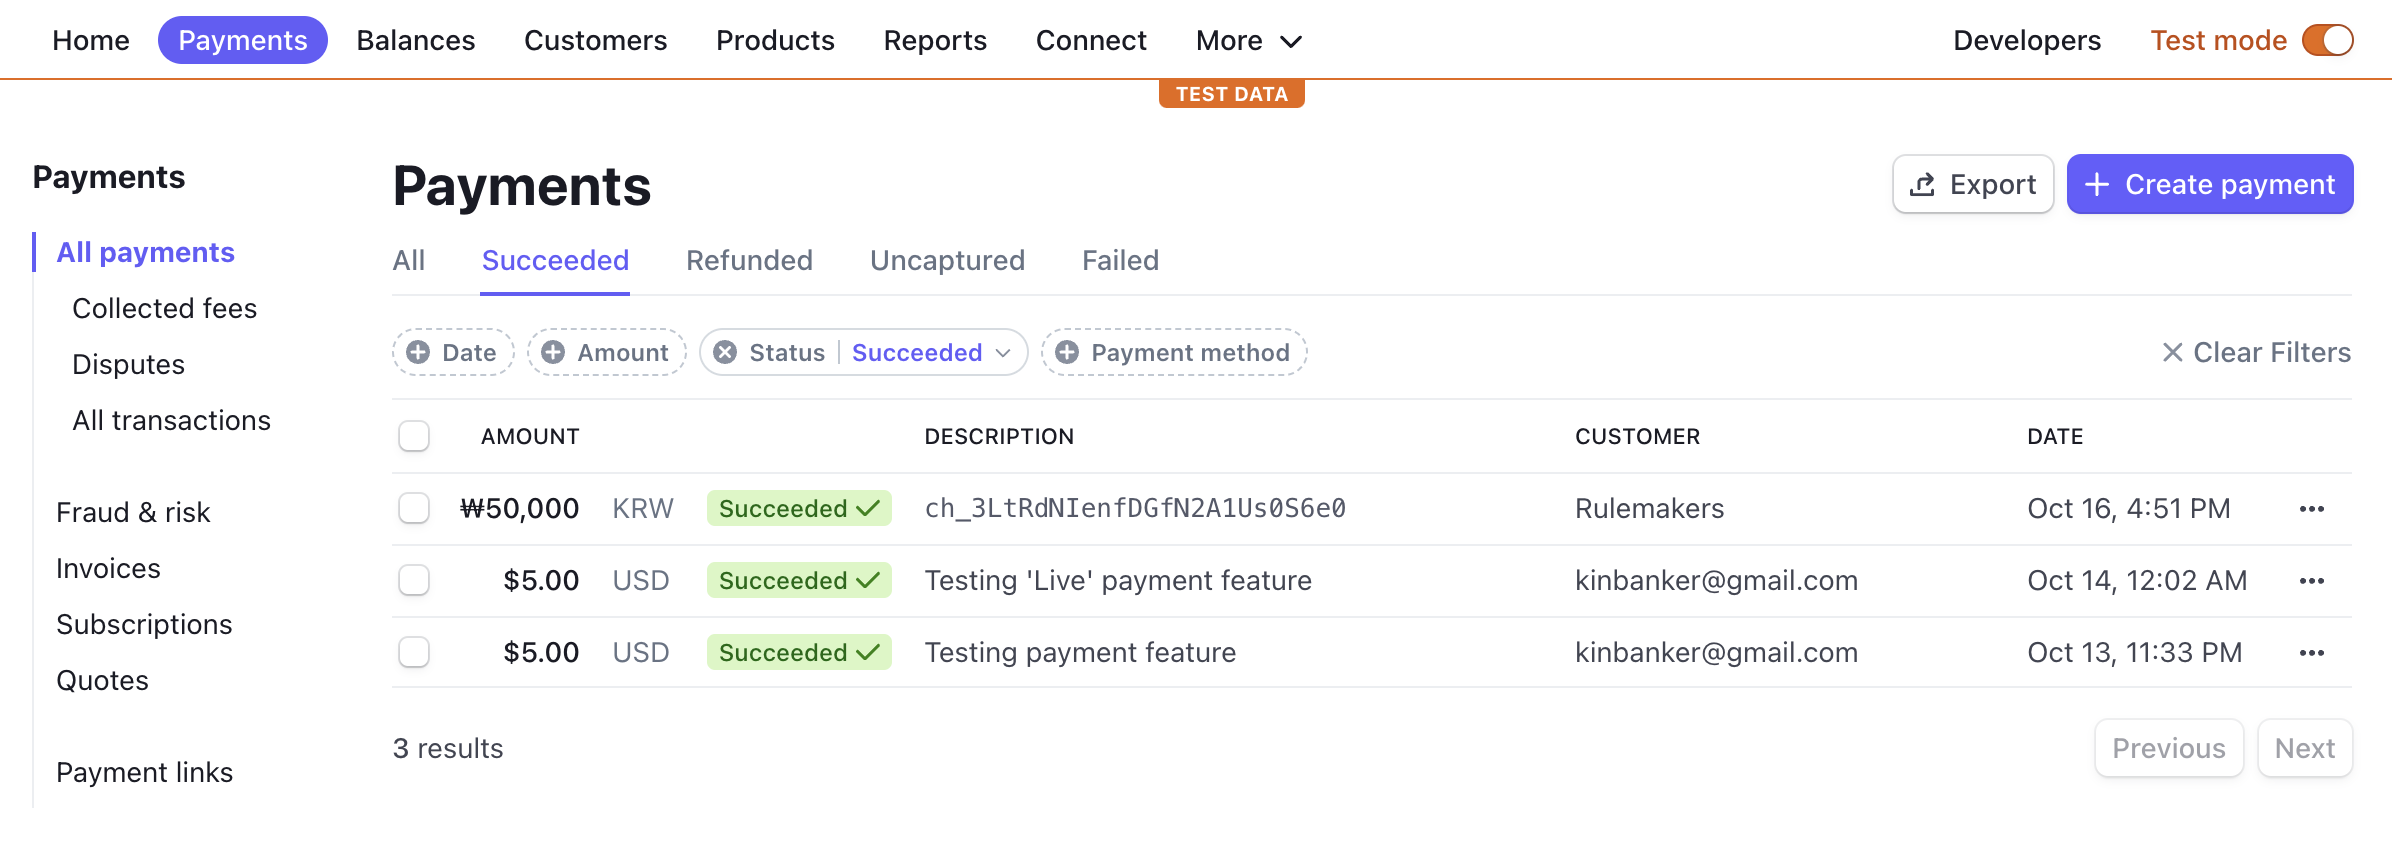
Task: Open the kinbanker@gmail.com customer on Oct 14
Action: (1716, 581)
